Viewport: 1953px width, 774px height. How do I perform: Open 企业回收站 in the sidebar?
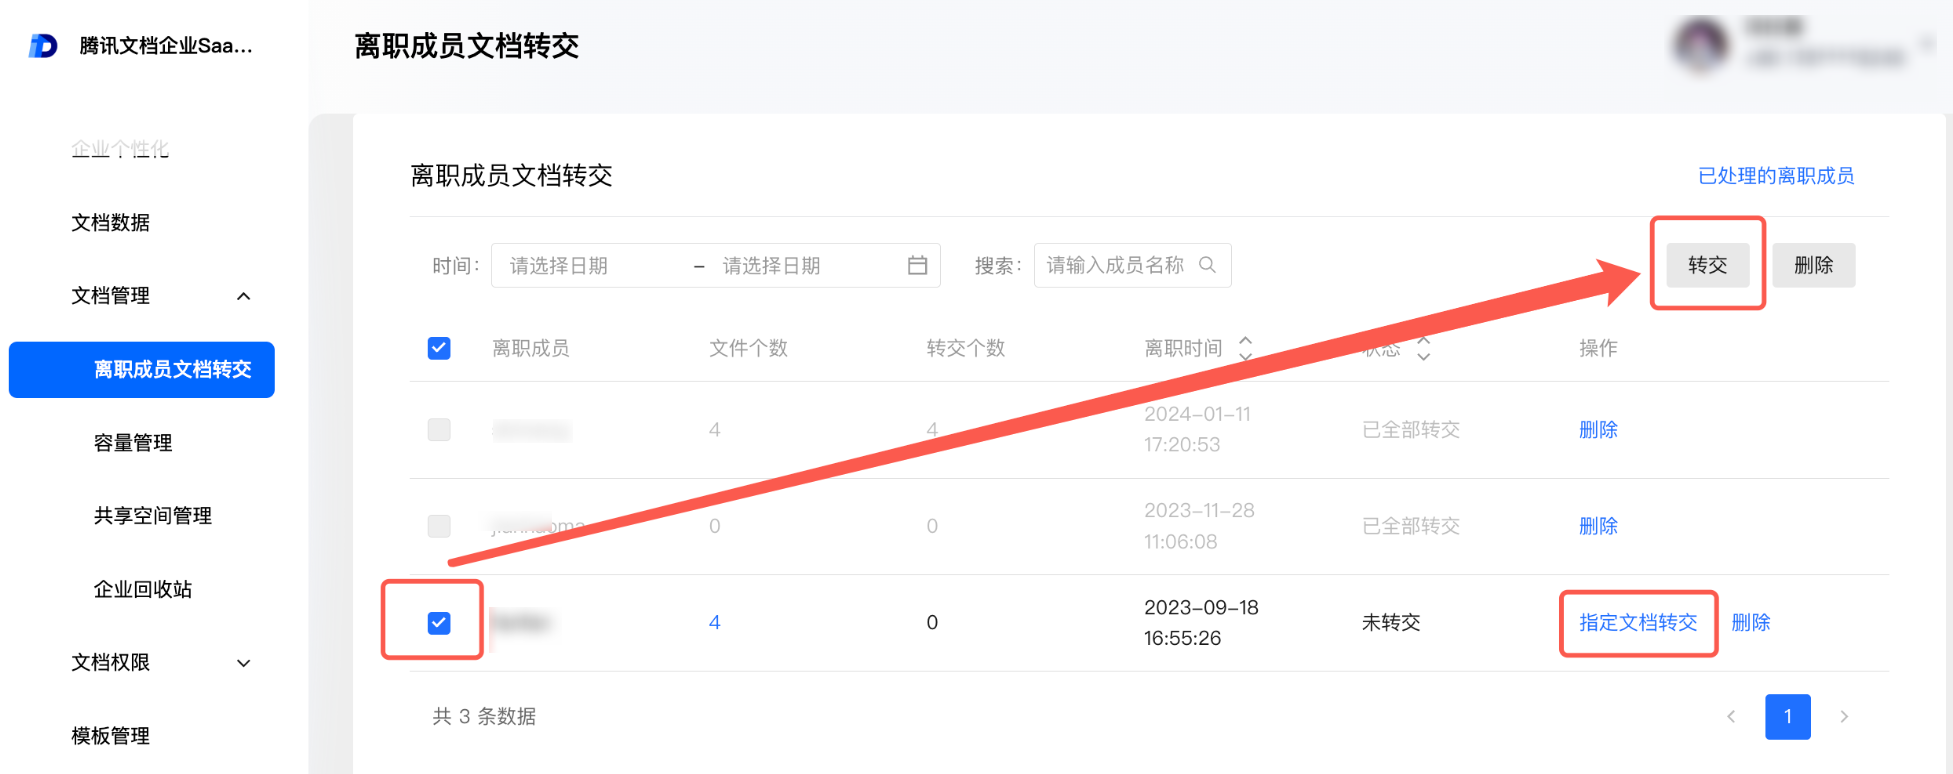(143, 590)
